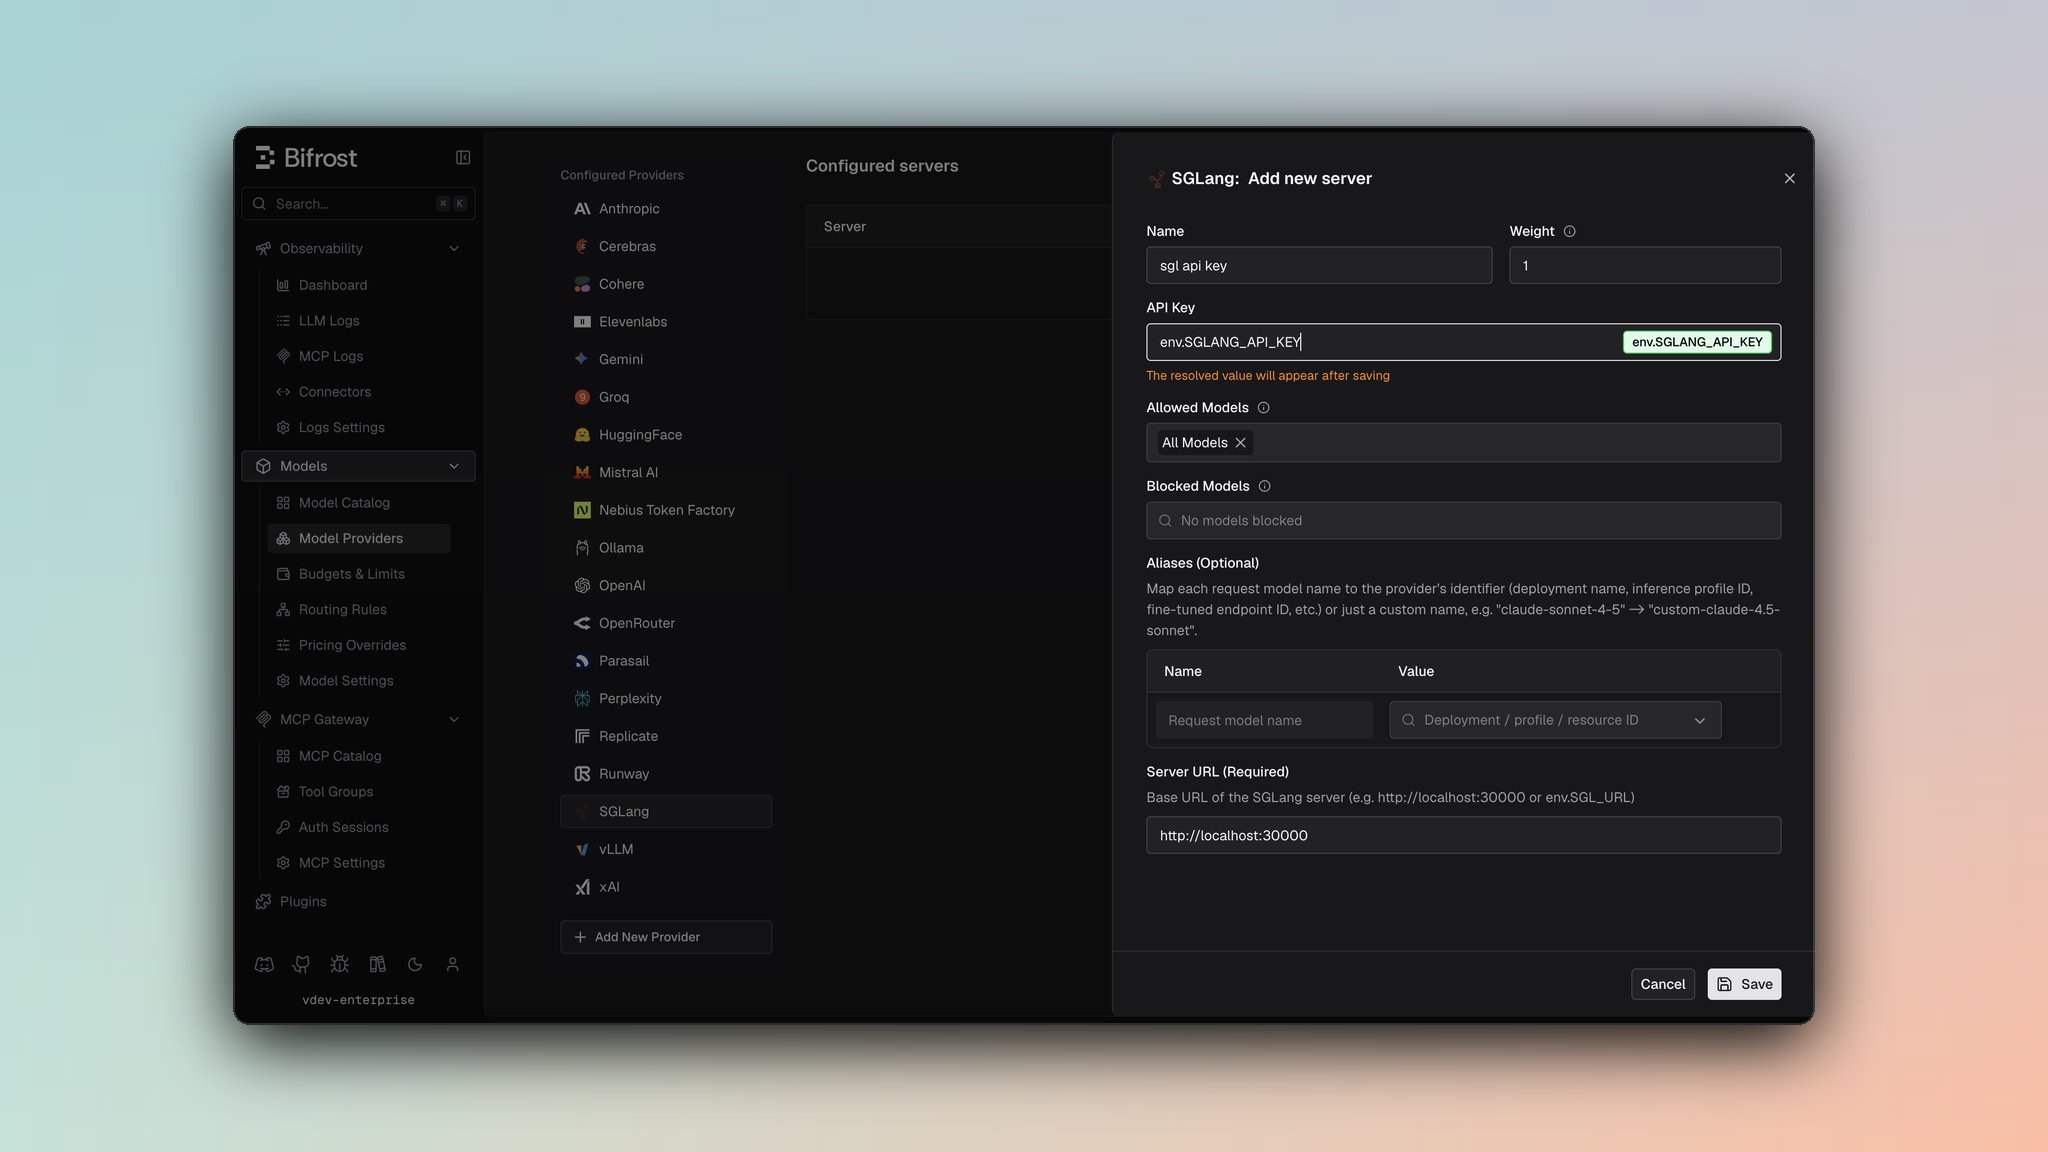The width and height of the screenshot is (2048, 1152).
Task: Select the SGLang provider
Action: point(666,811)
